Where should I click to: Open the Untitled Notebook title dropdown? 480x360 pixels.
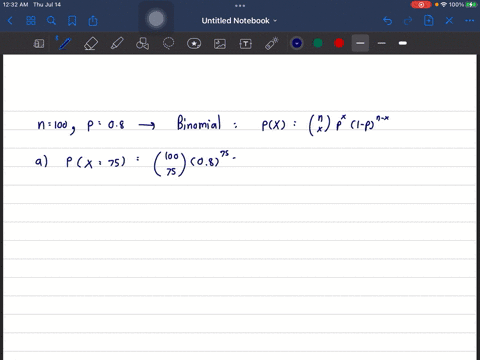point(239,21)
